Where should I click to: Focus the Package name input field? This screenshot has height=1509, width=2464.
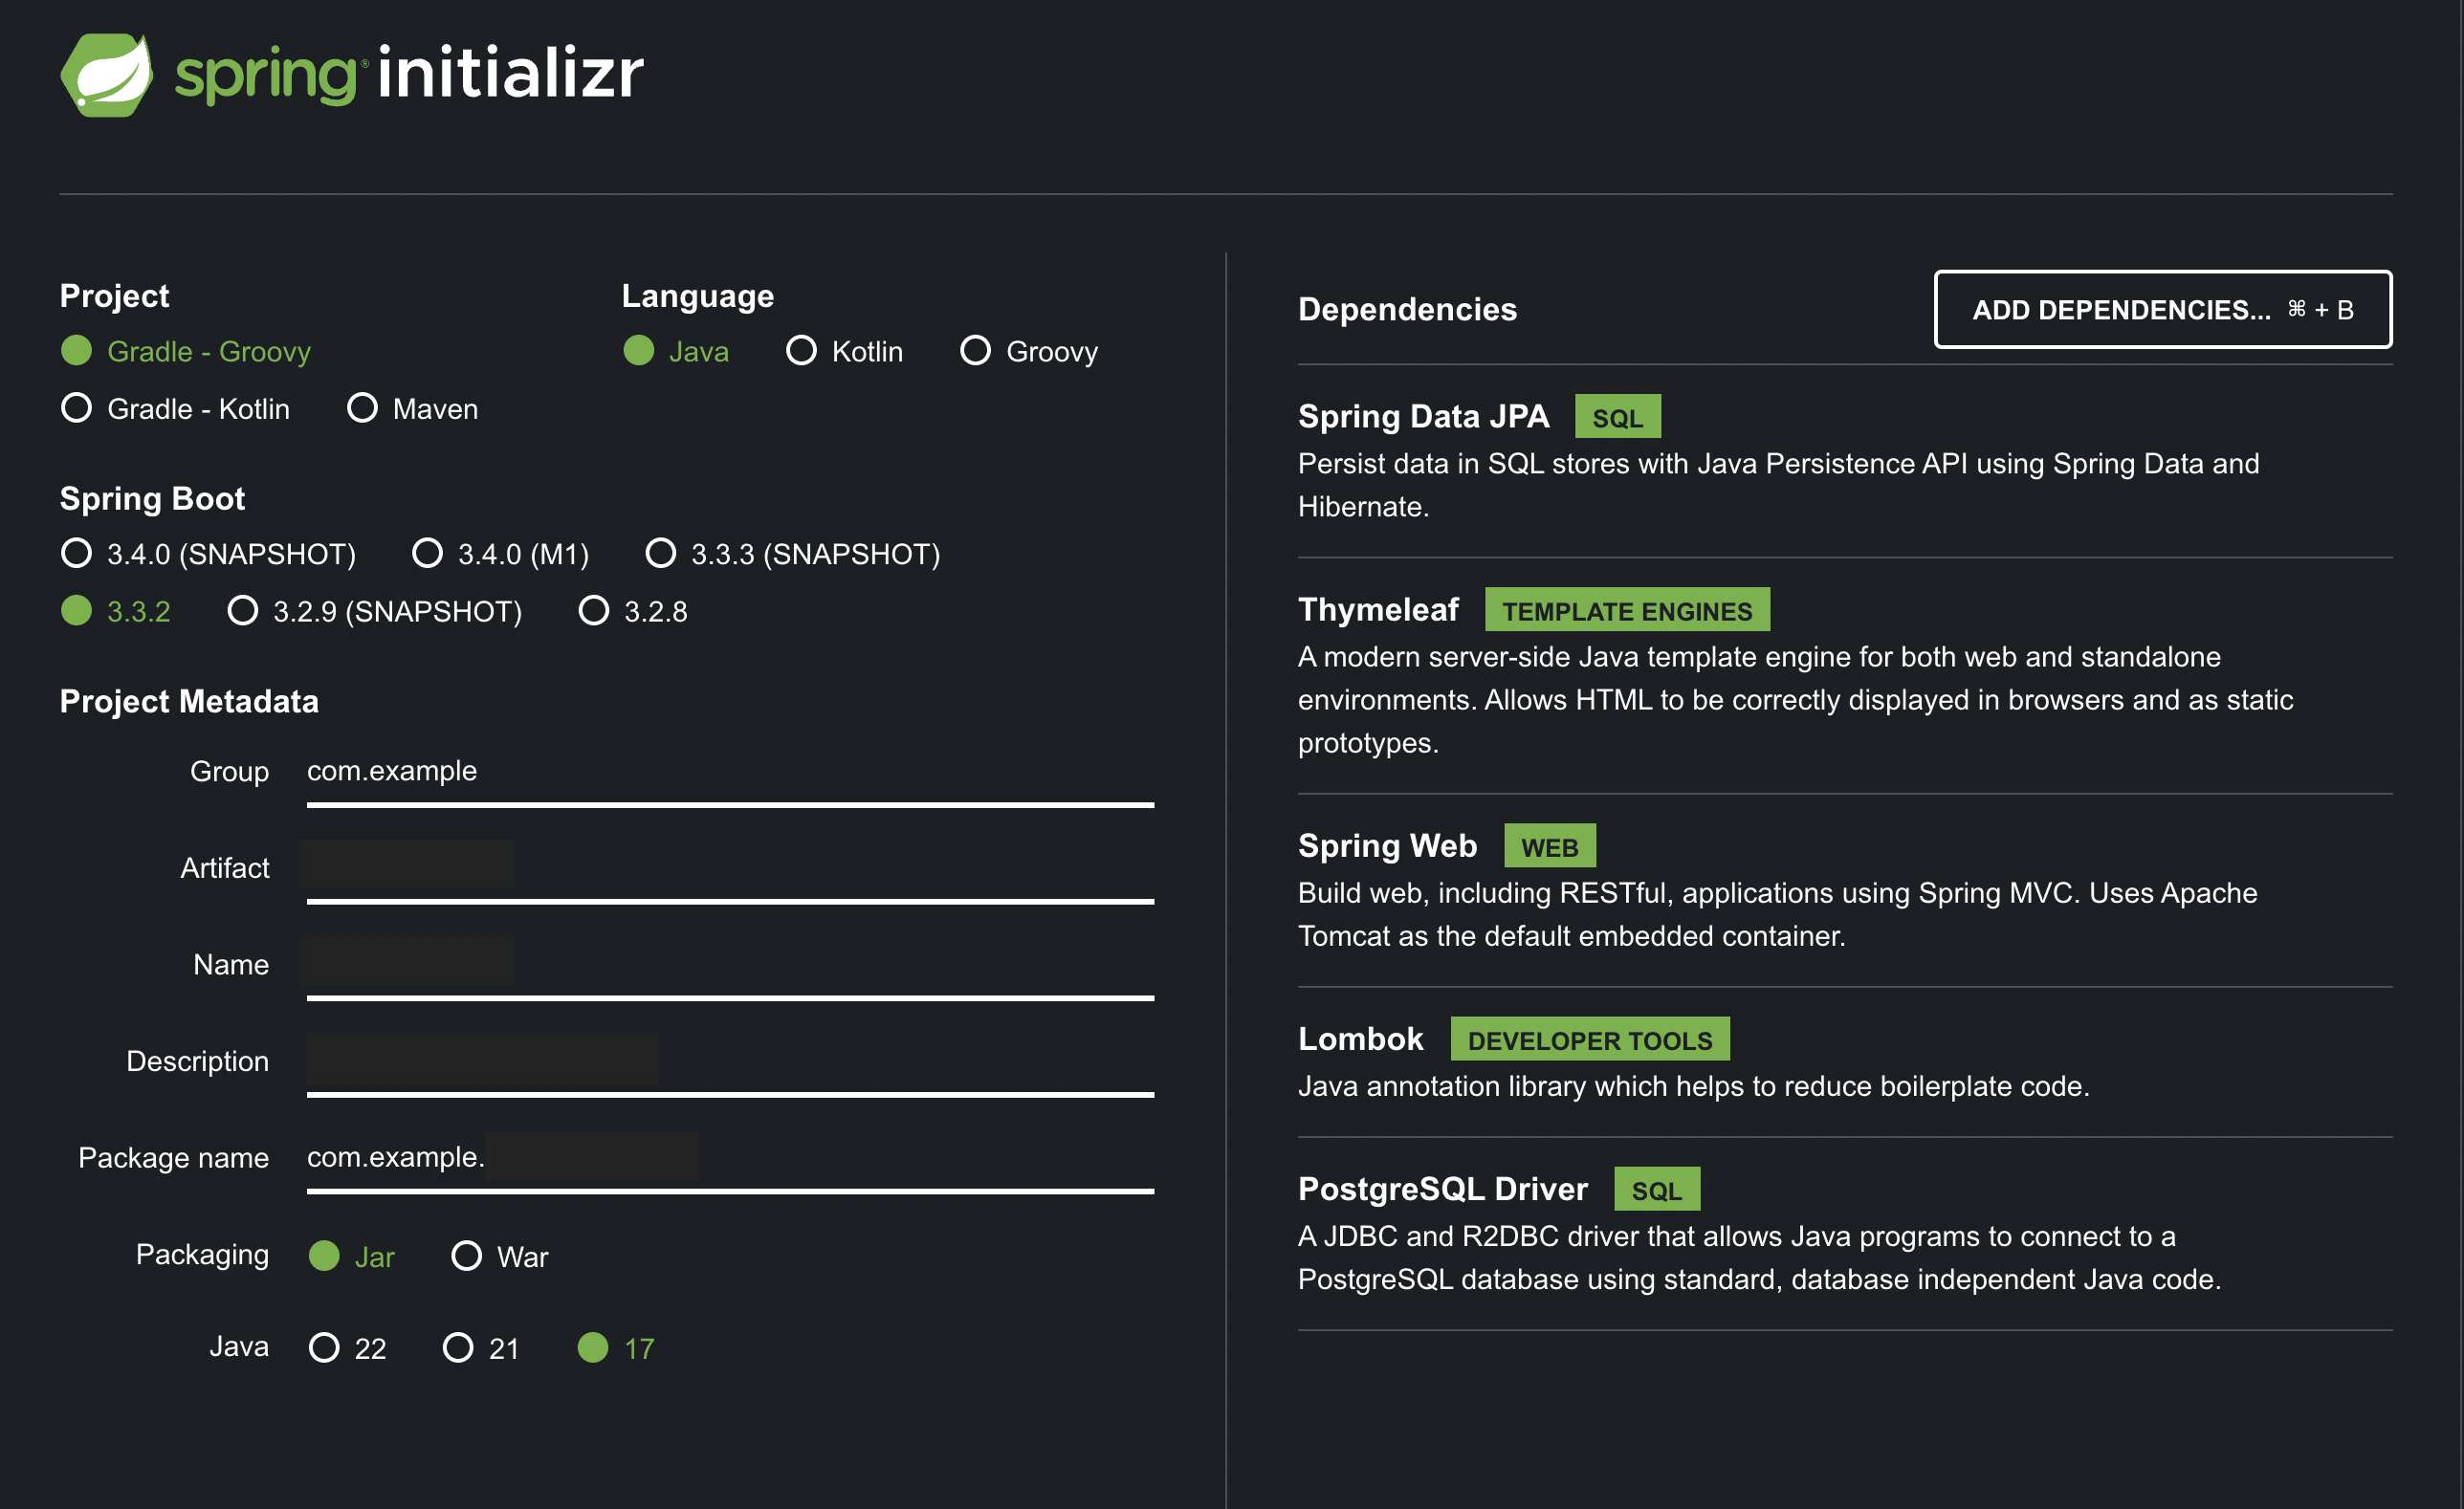click(x=730, y=1157)
